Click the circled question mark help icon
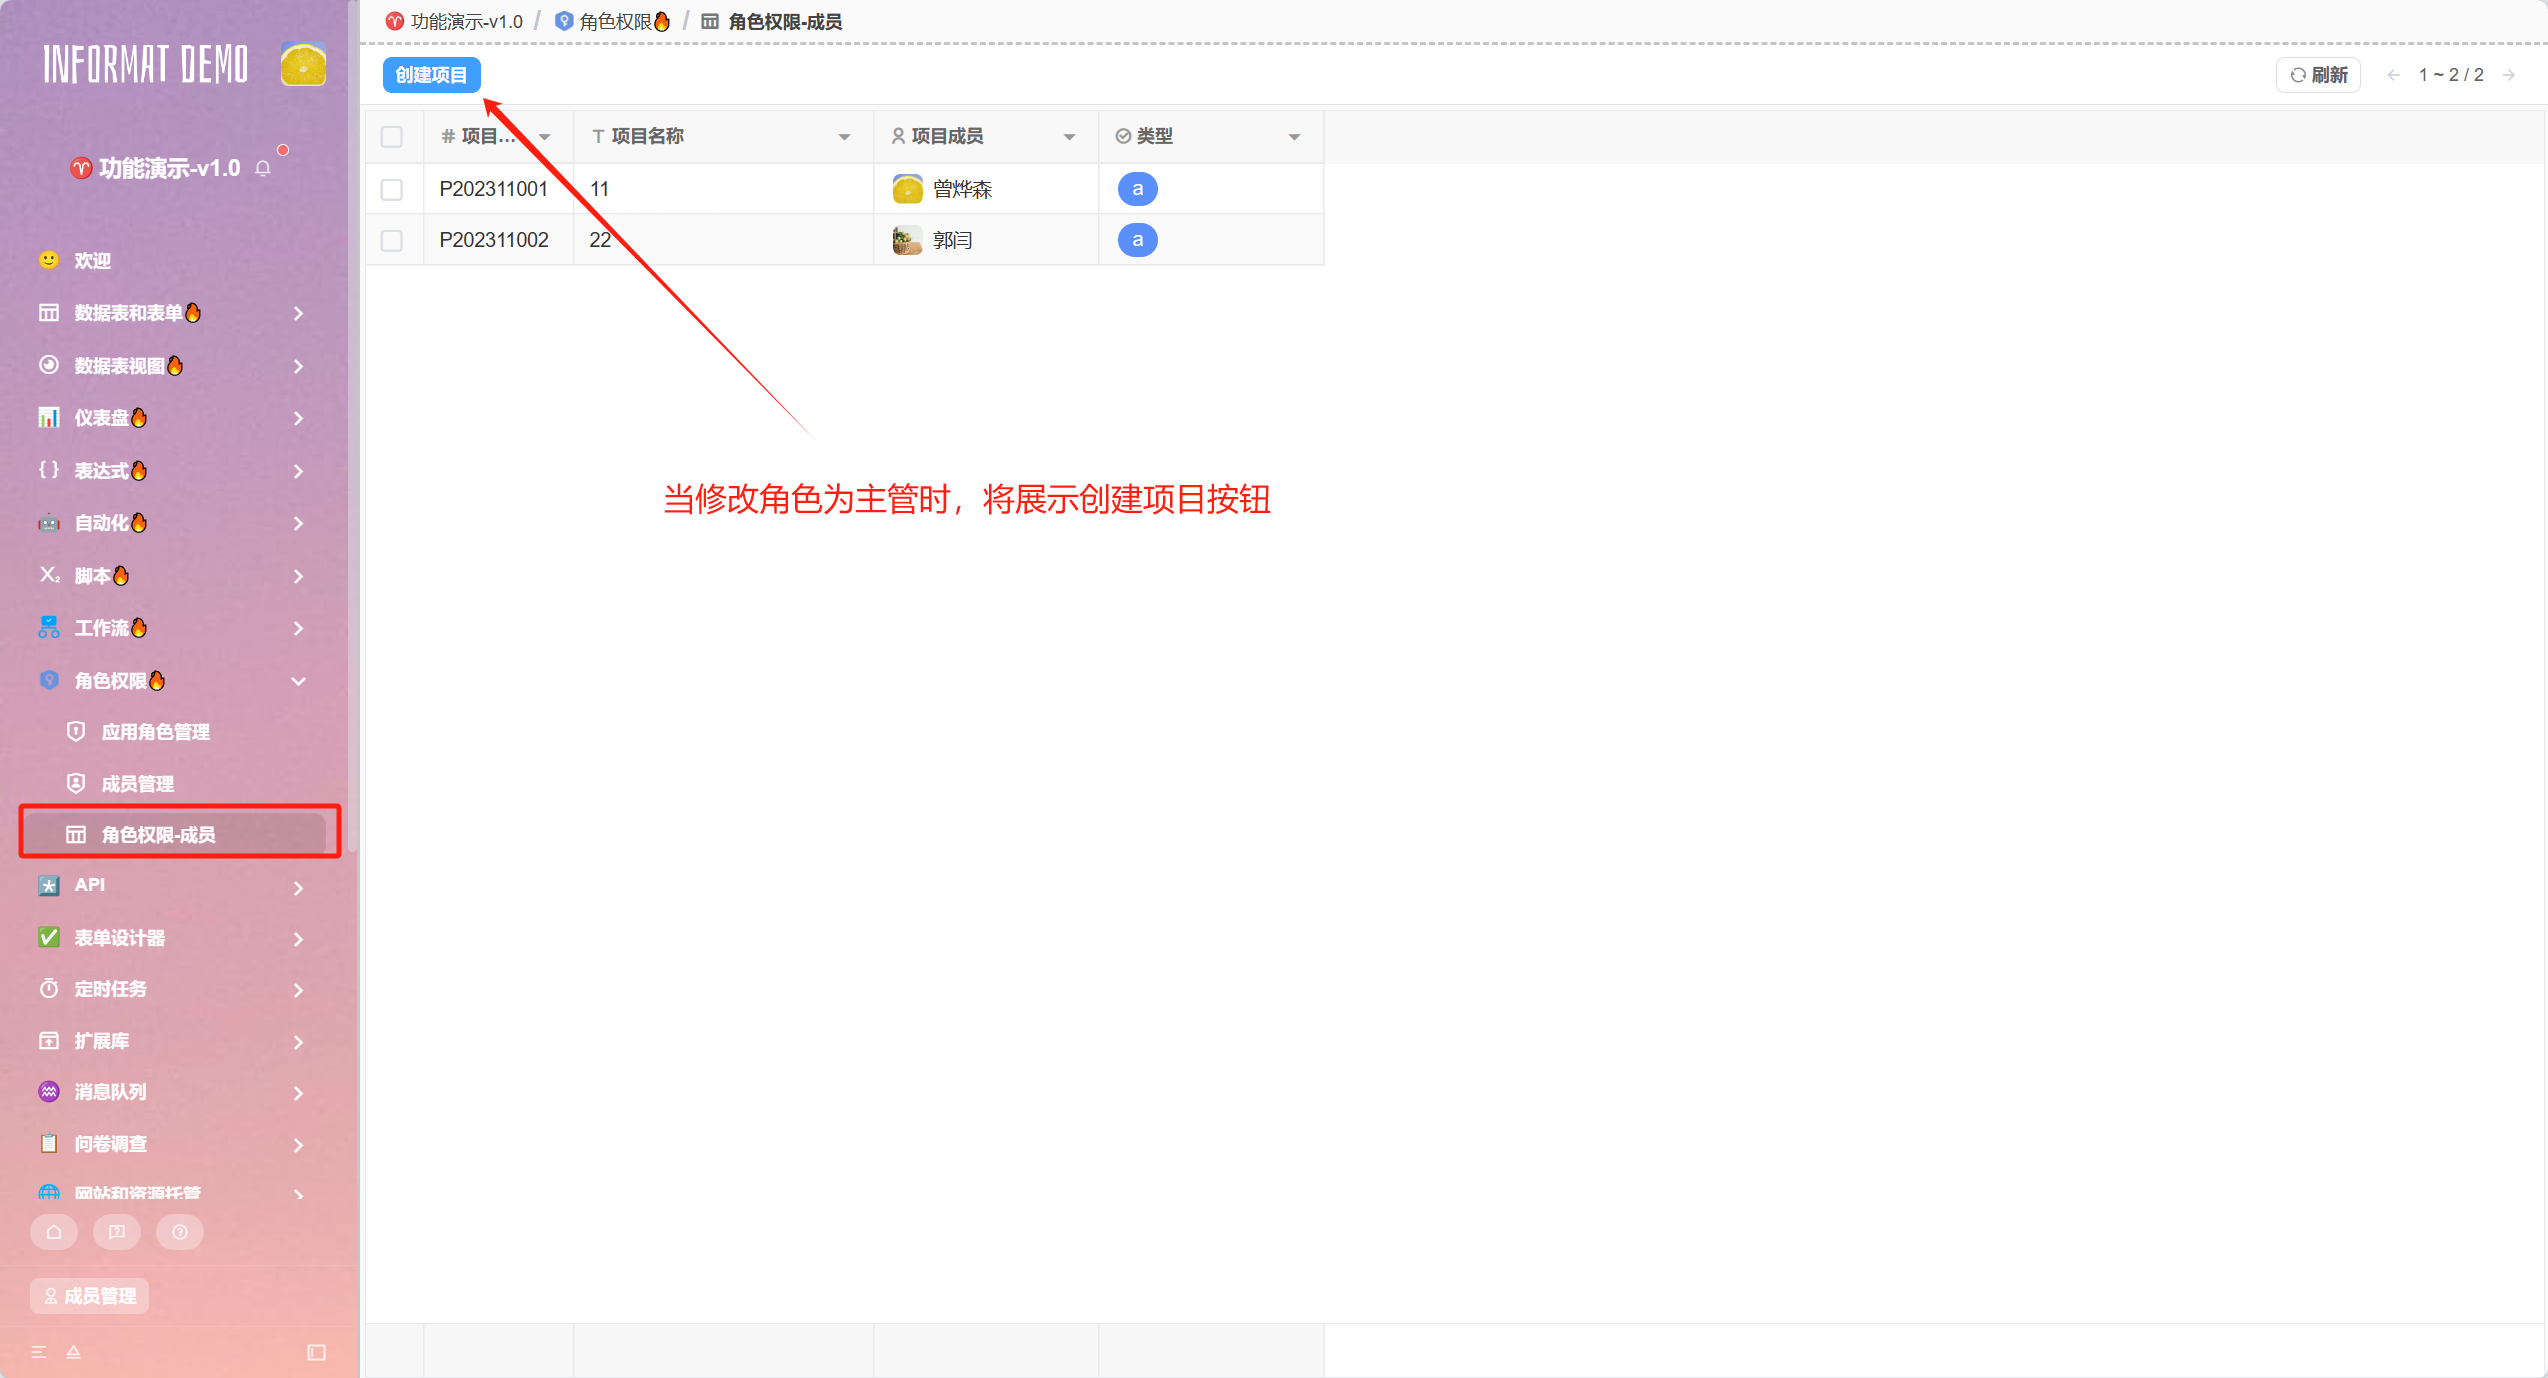This screenshot has width=2548, height=1378. (x=180, y=1232)
